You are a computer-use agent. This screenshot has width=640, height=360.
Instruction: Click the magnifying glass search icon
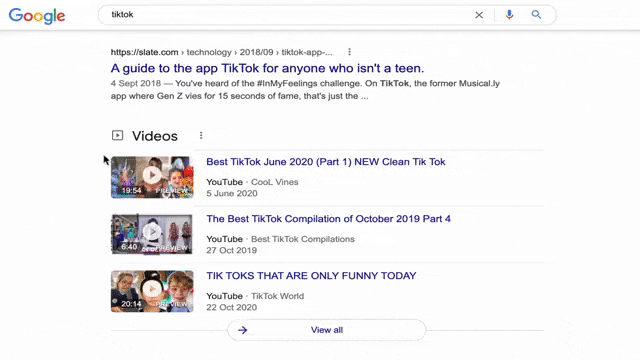pos(536,15)
